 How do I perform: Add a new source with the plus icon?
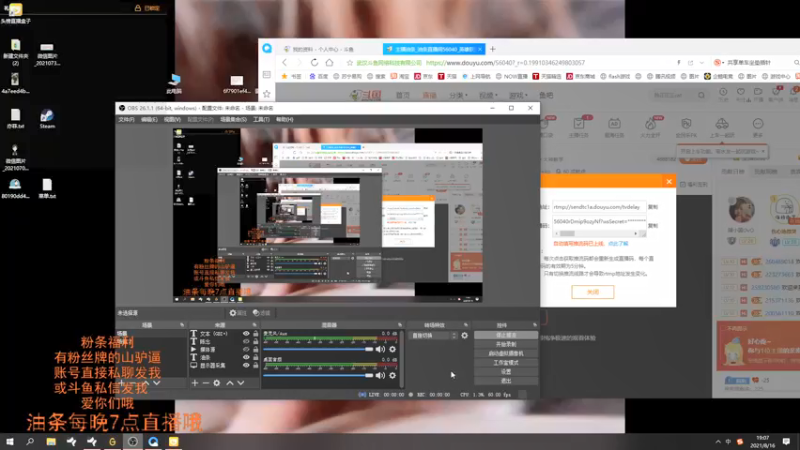pos(194,383)
